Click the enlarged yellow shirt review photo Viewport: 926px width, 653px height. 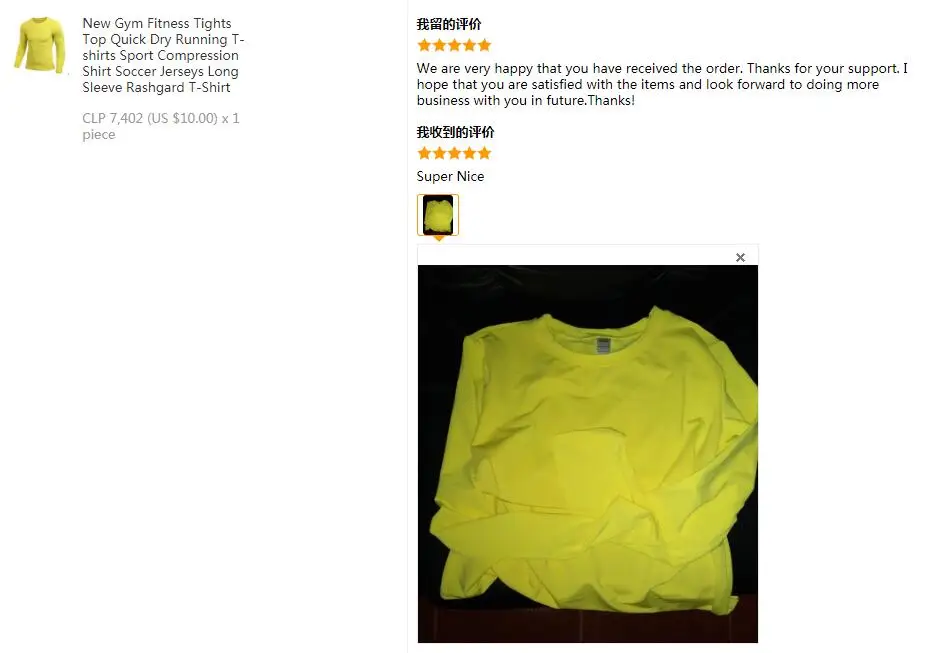588,453
